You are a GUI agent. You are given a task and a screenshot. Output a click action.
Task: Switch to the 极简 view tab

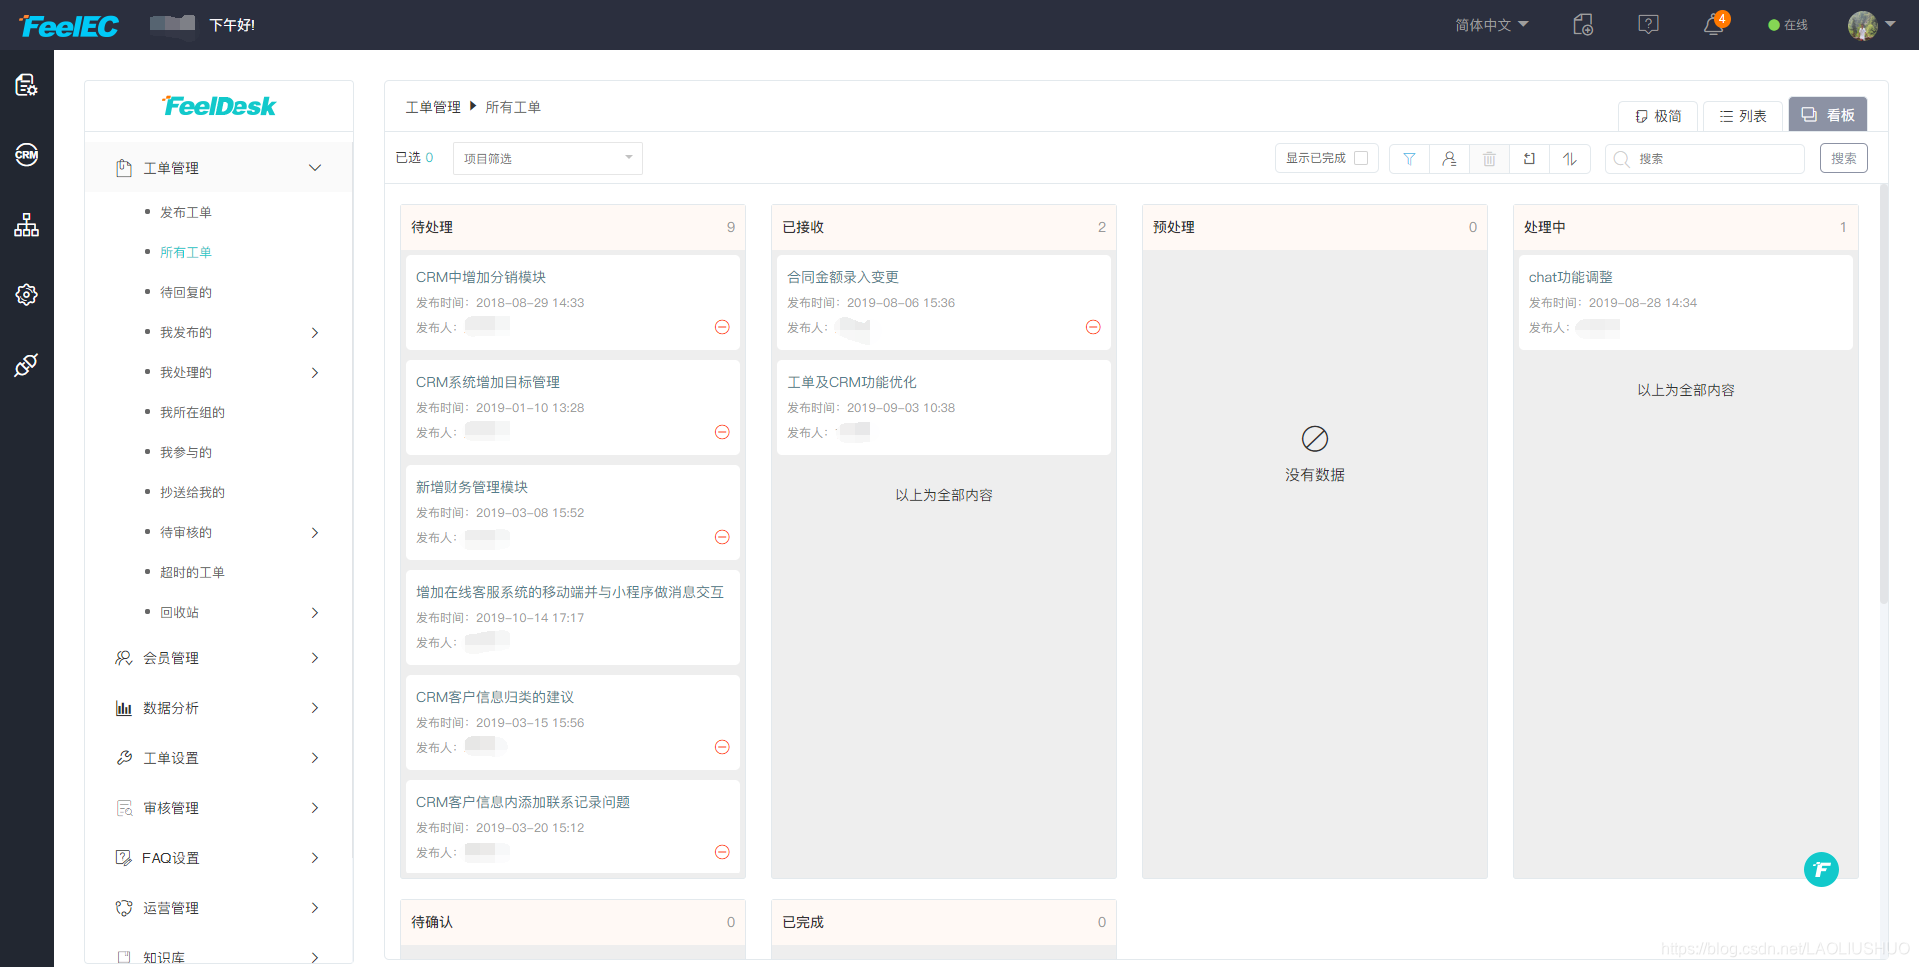(1658, 116)
